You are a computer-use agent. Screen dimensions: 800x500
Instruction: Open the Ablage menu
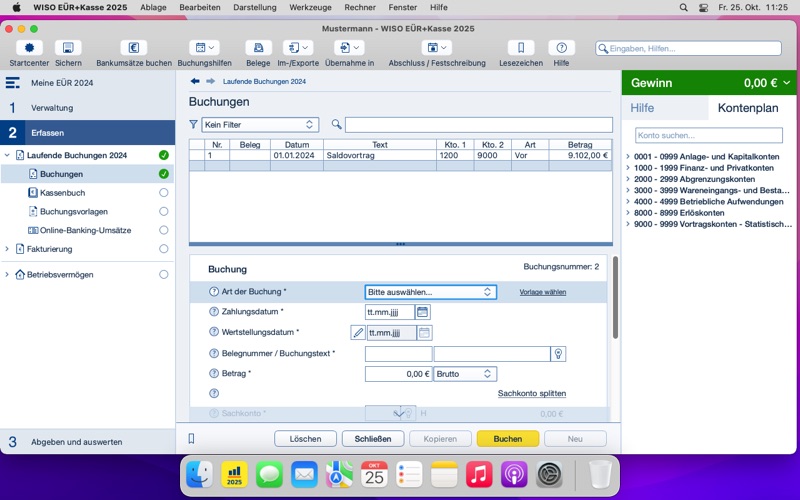click(153, 7)
